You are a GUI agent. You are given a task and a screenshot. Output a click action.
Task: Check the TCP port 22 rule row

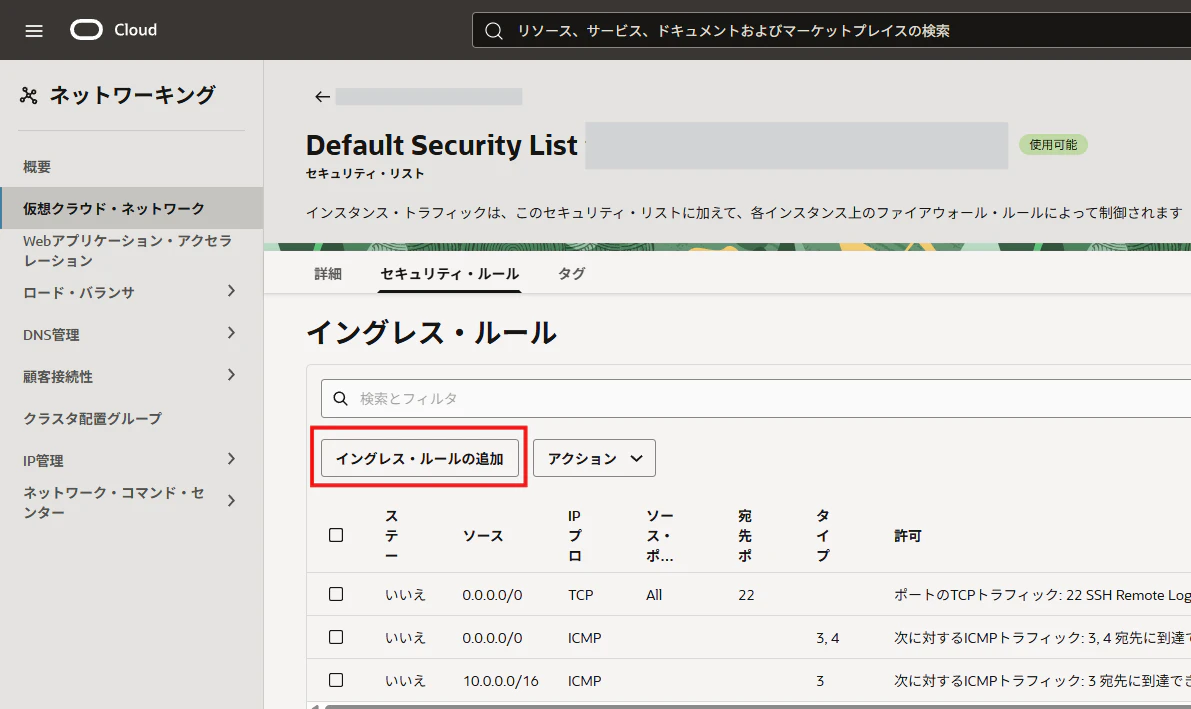[x=336, y=593]
